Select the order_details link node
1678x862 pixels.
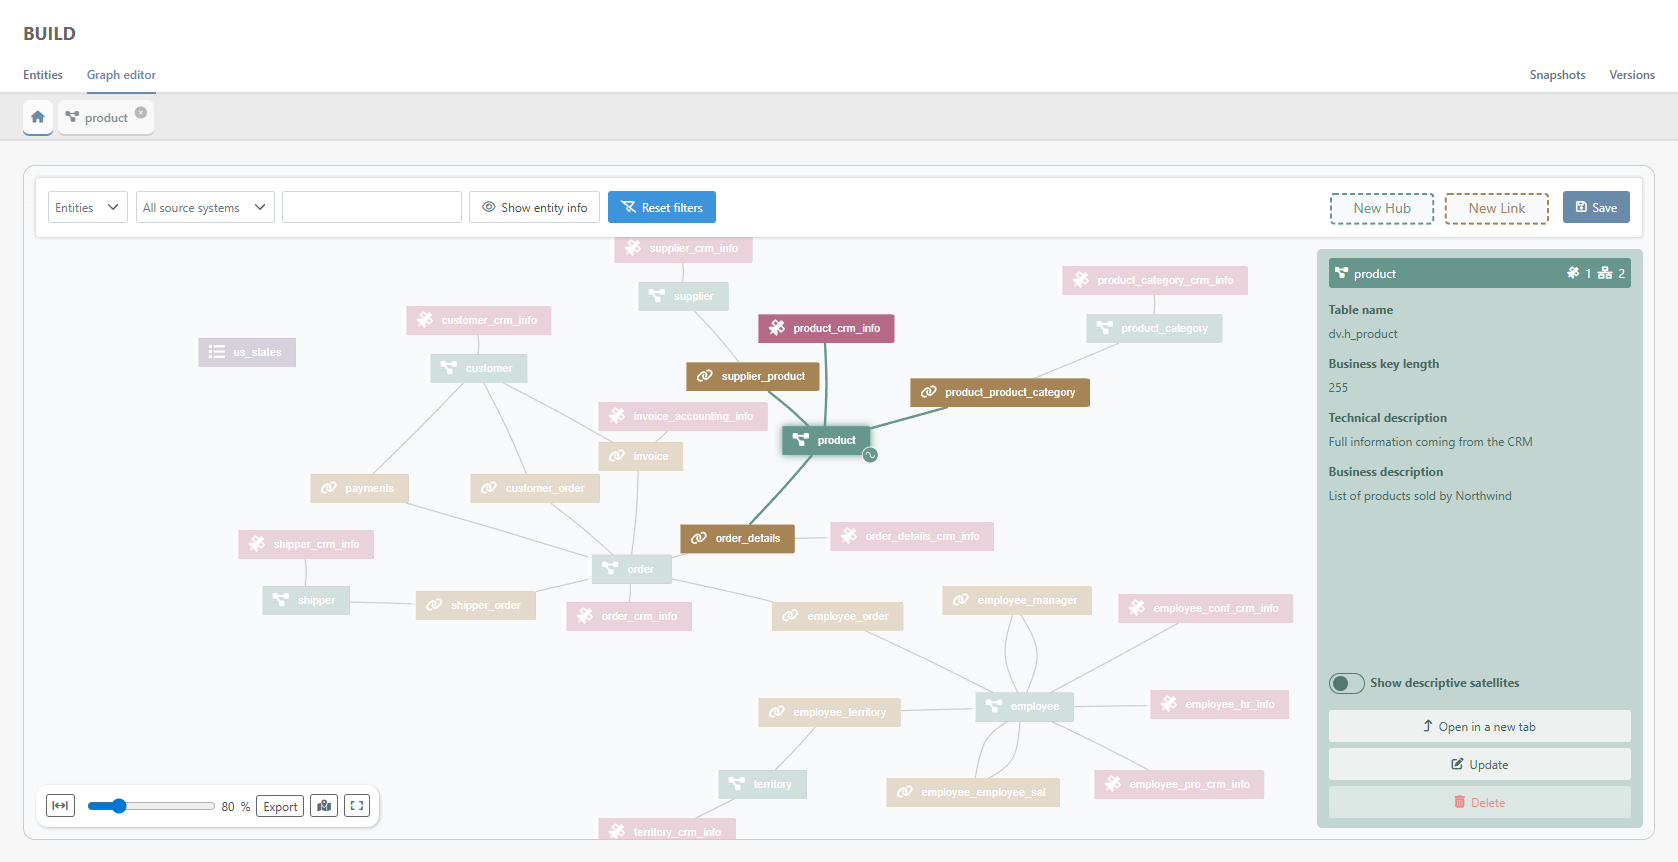point(738,538)
